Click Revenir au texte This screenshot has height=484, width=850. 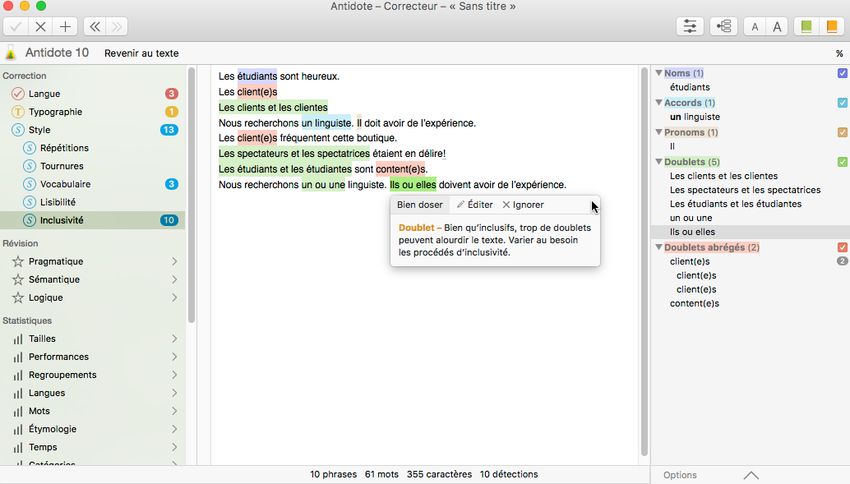pyautogui.click(x=141, y=53)
